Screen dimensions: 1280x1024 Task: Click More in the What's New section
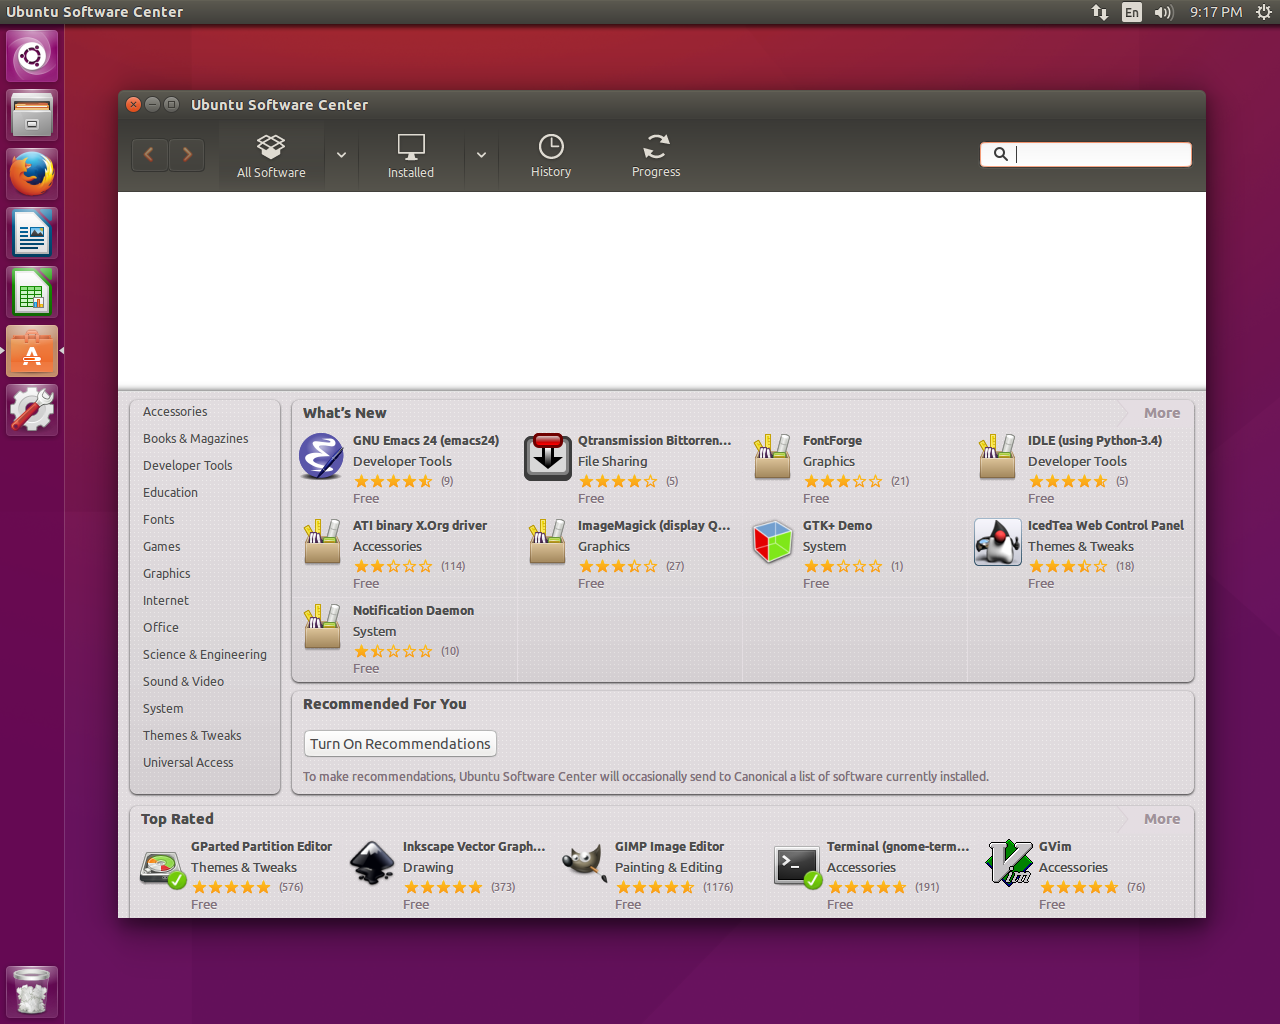coord(1162,413)
